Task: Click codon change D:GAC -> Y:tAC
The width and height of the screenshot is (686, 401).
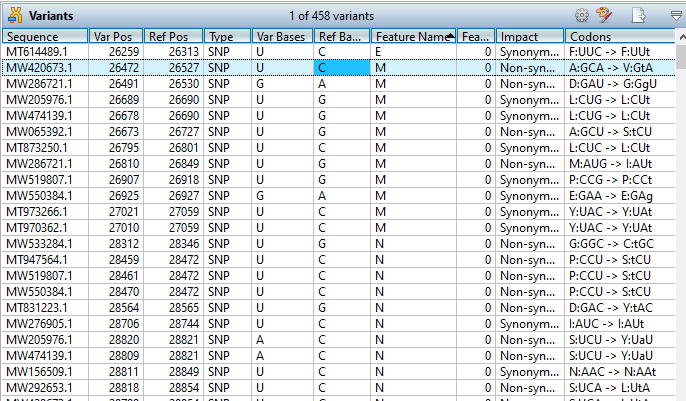Action: point(609,307)
